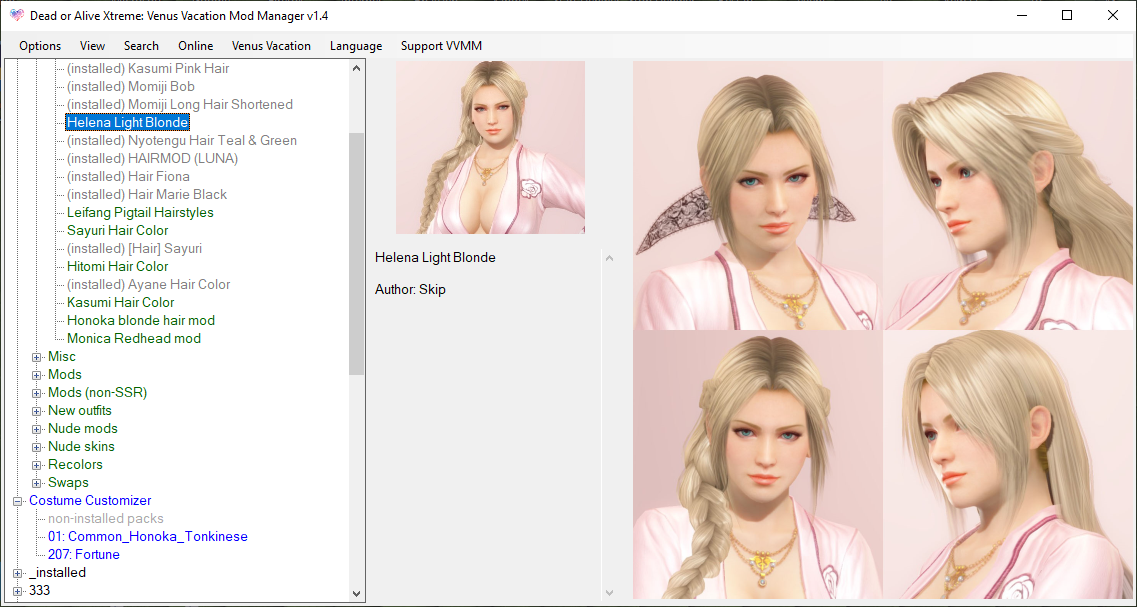1137x607 pixels.
Task: Click description panel scroll-up arrow
Action: pos(609,258)
